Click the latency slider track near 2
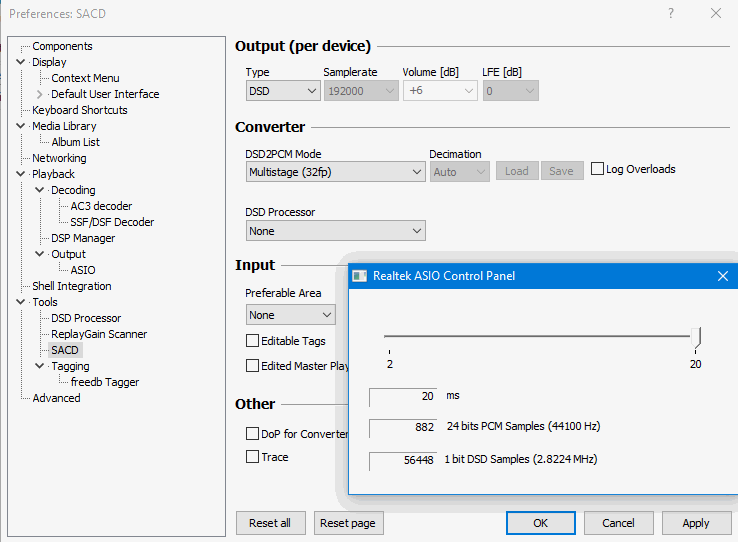The height and width of the screenshot is (542, 738). tap(391, 336)
